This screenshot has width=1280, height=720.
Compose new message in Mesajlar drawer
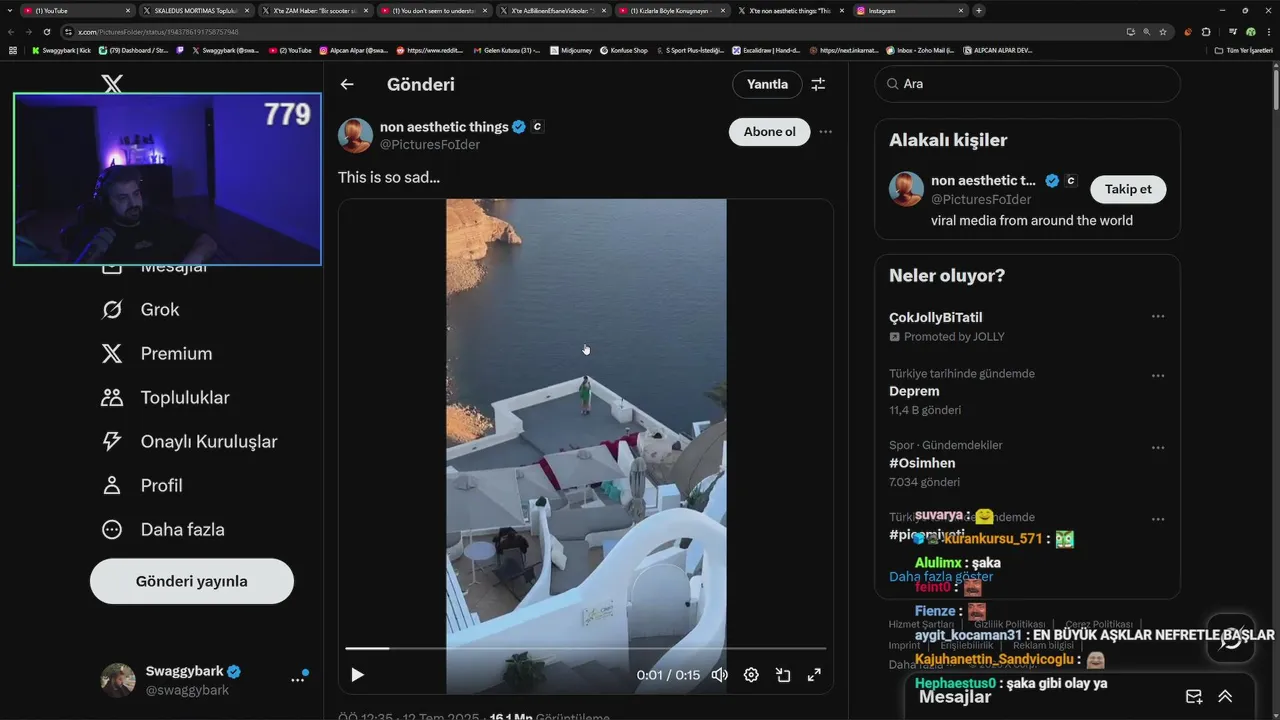pyautogui.click(x=1193, y=697)
